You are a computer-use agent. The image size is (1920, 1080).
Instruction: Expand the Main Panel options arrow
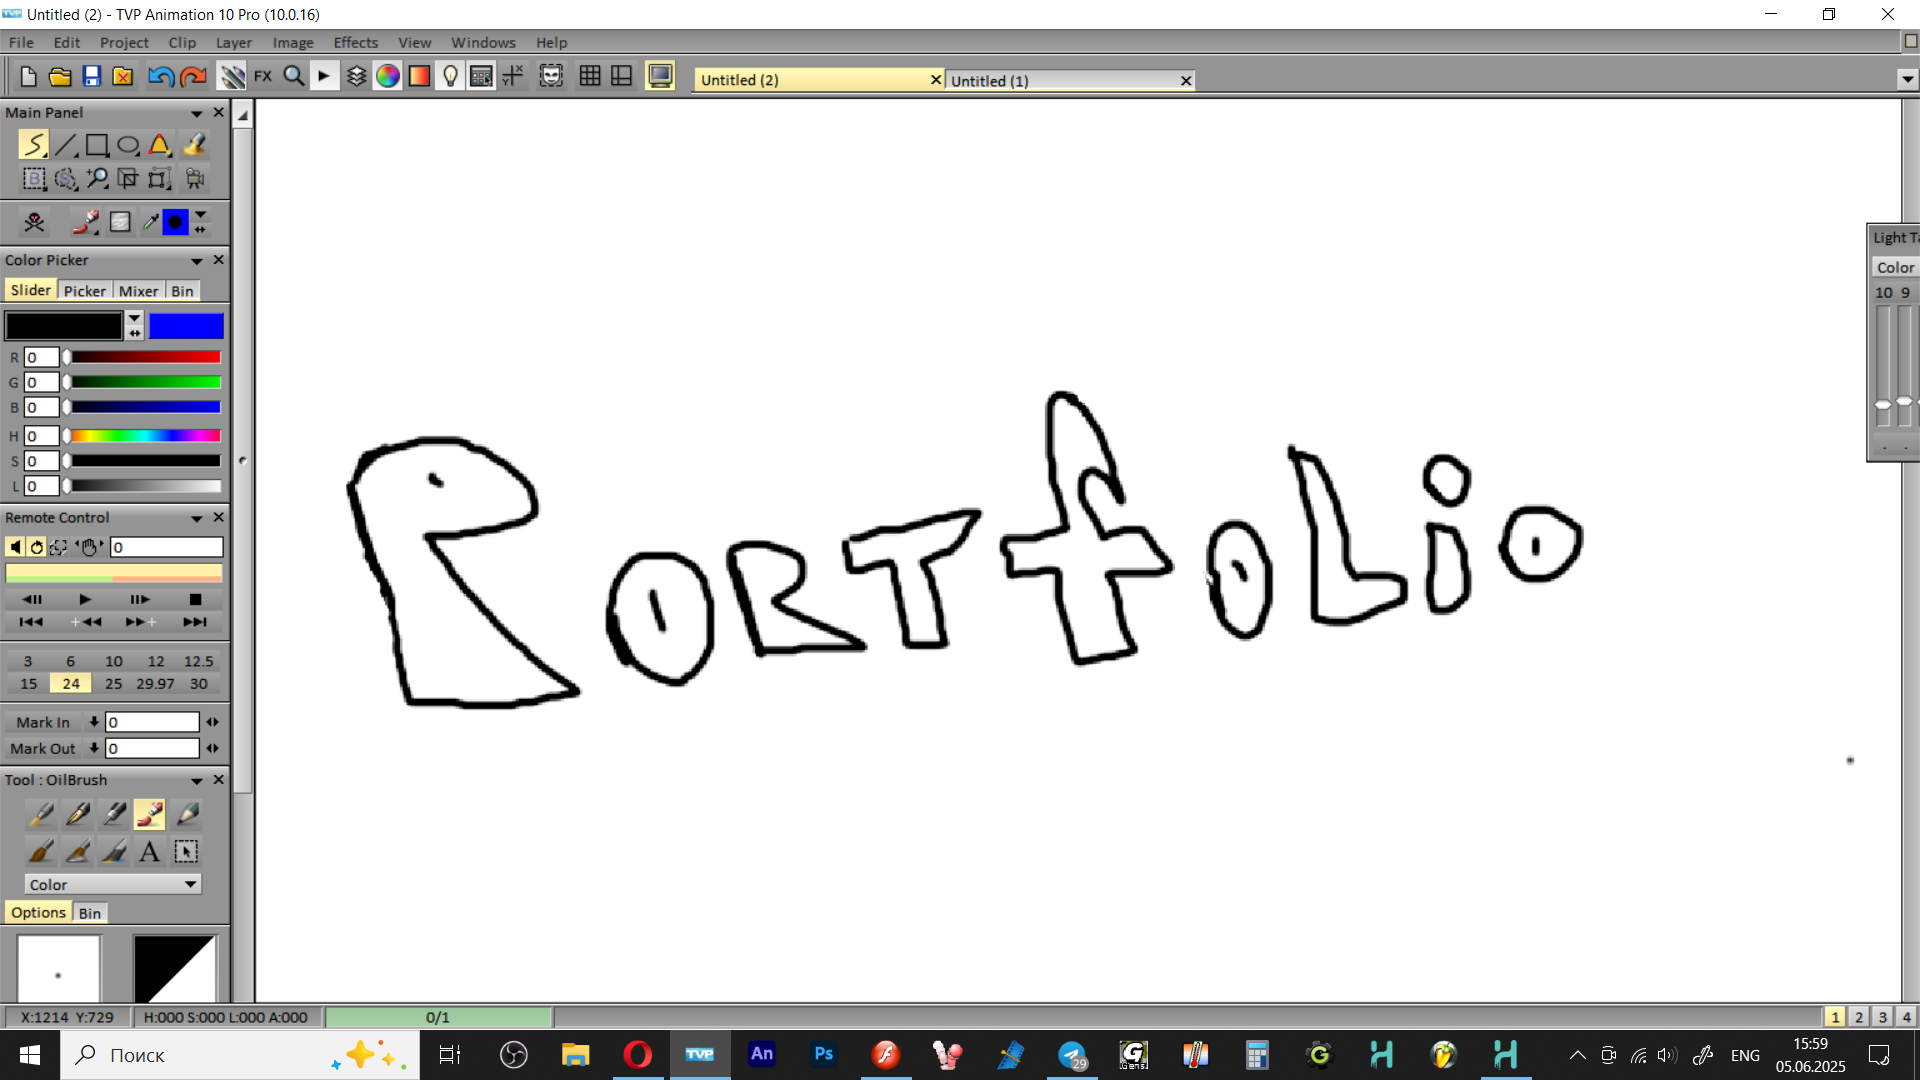[197, 113]
